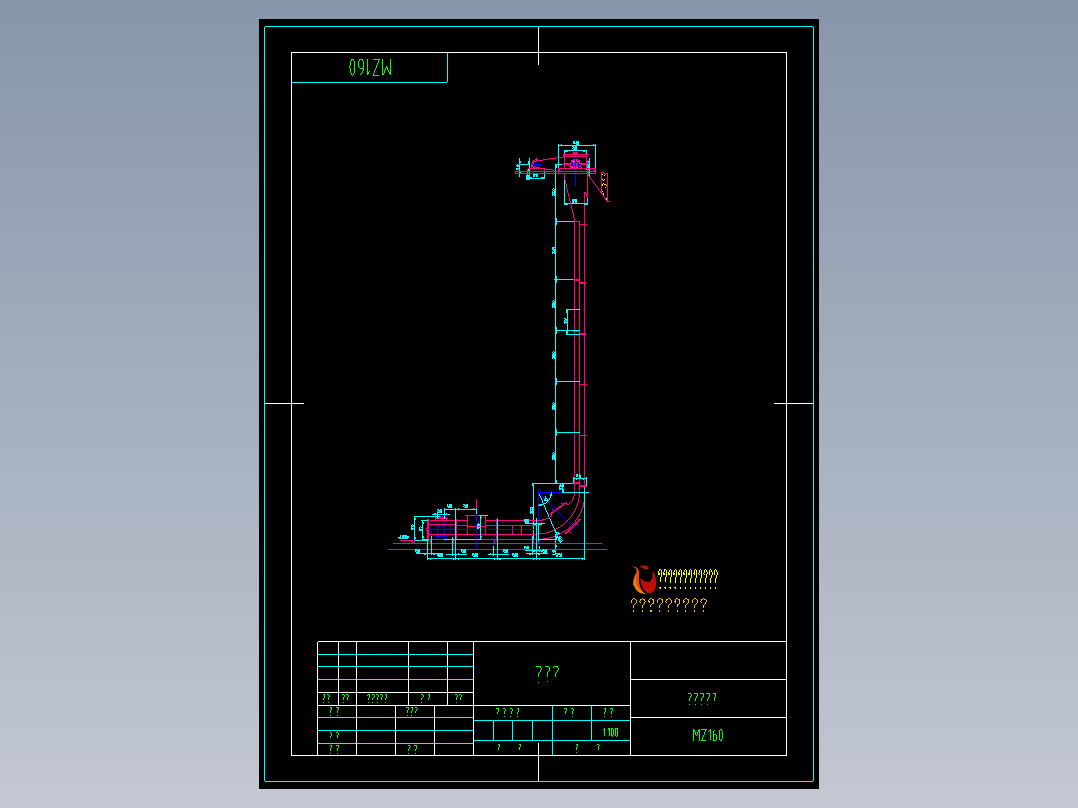Select the MZ160 text in title block

pos(707,735)
